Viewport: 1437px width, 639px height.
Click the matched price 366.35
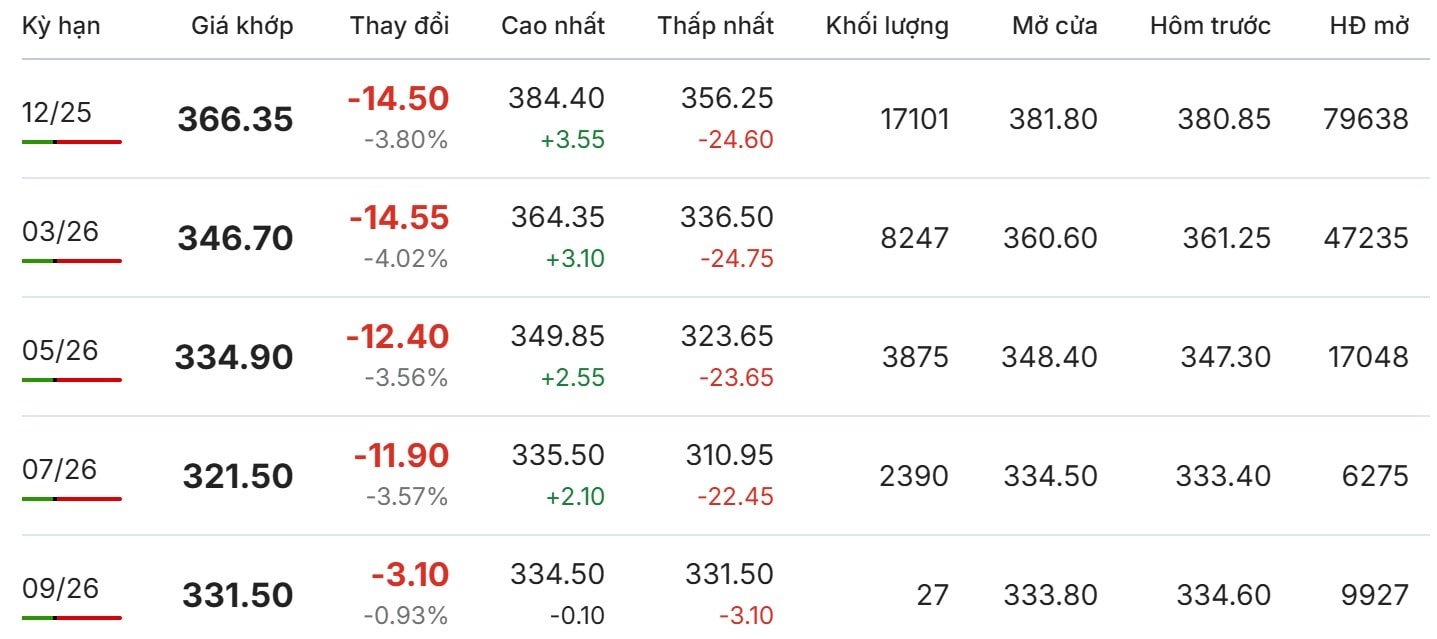click(236, 119)
